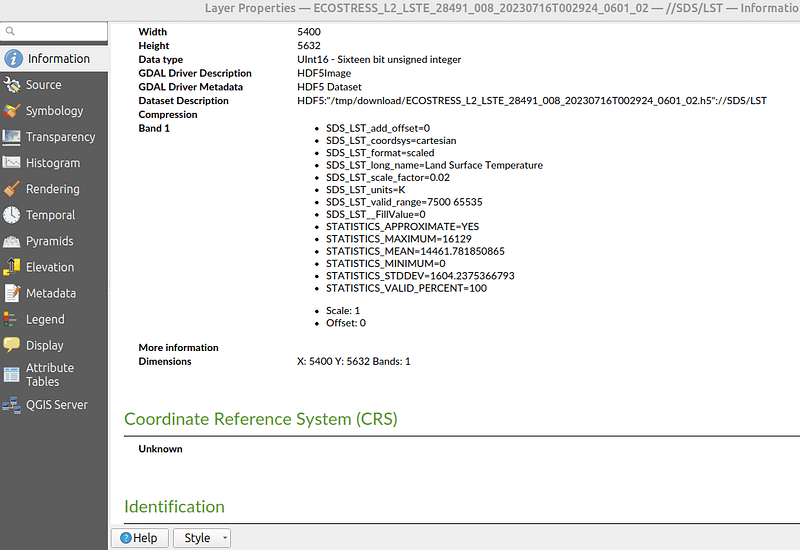Open the Attribute Tables label
The image size is (800, 550).
click(x=50, y=374)
